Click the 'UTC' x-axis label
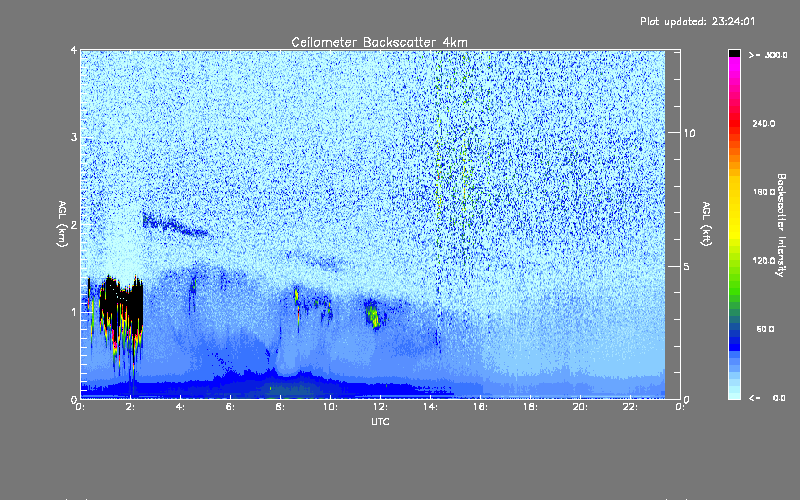Screen dimensions: 800x500 click(380, 422)
